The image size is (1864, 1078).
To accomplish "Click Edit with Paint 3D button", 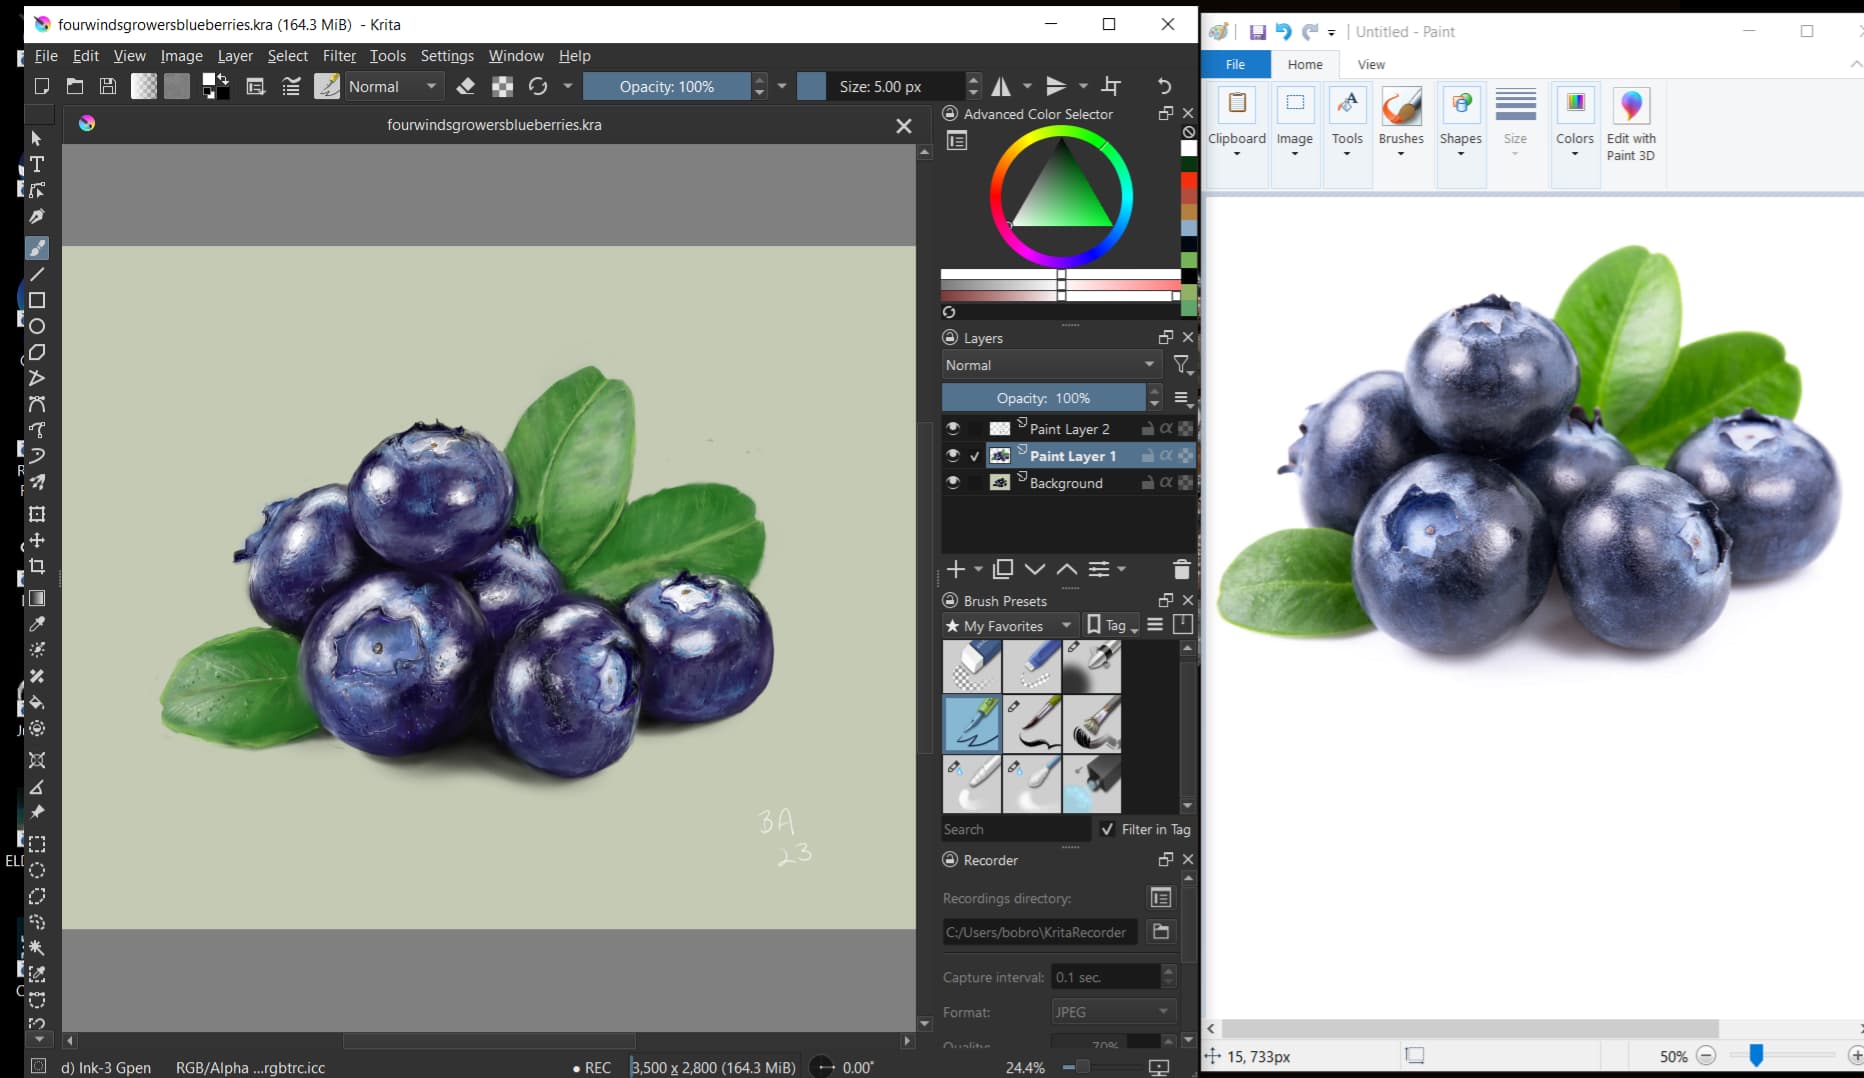I will (1630, 121).
